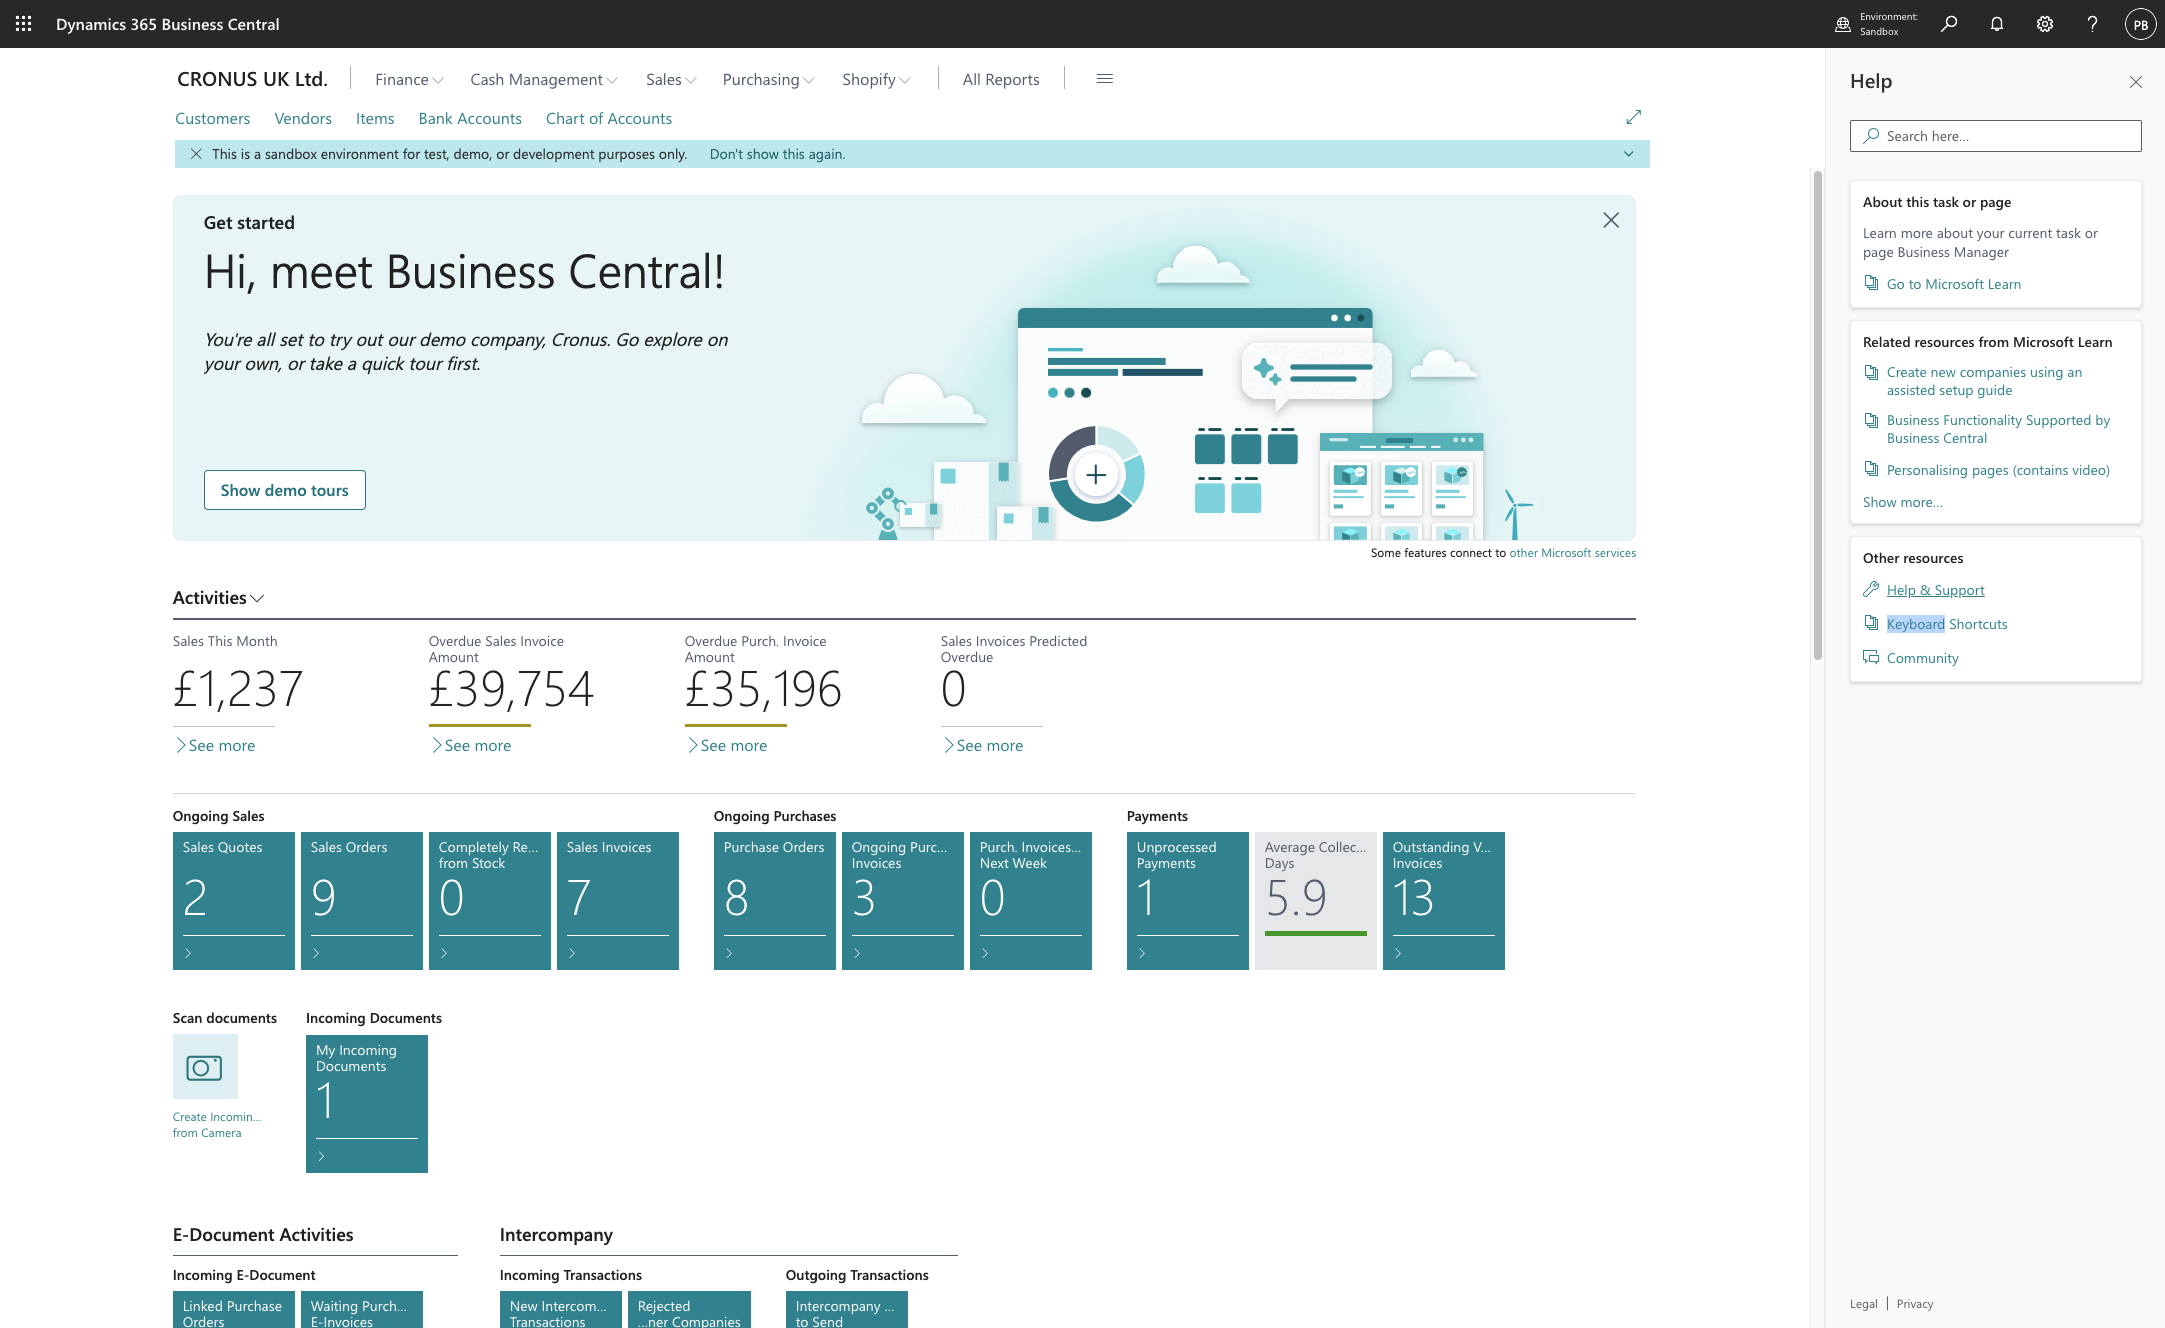Expand the Sales menu
Image resolution: width=2165 pixels, height=1328 pixels.
pos(671,79)
